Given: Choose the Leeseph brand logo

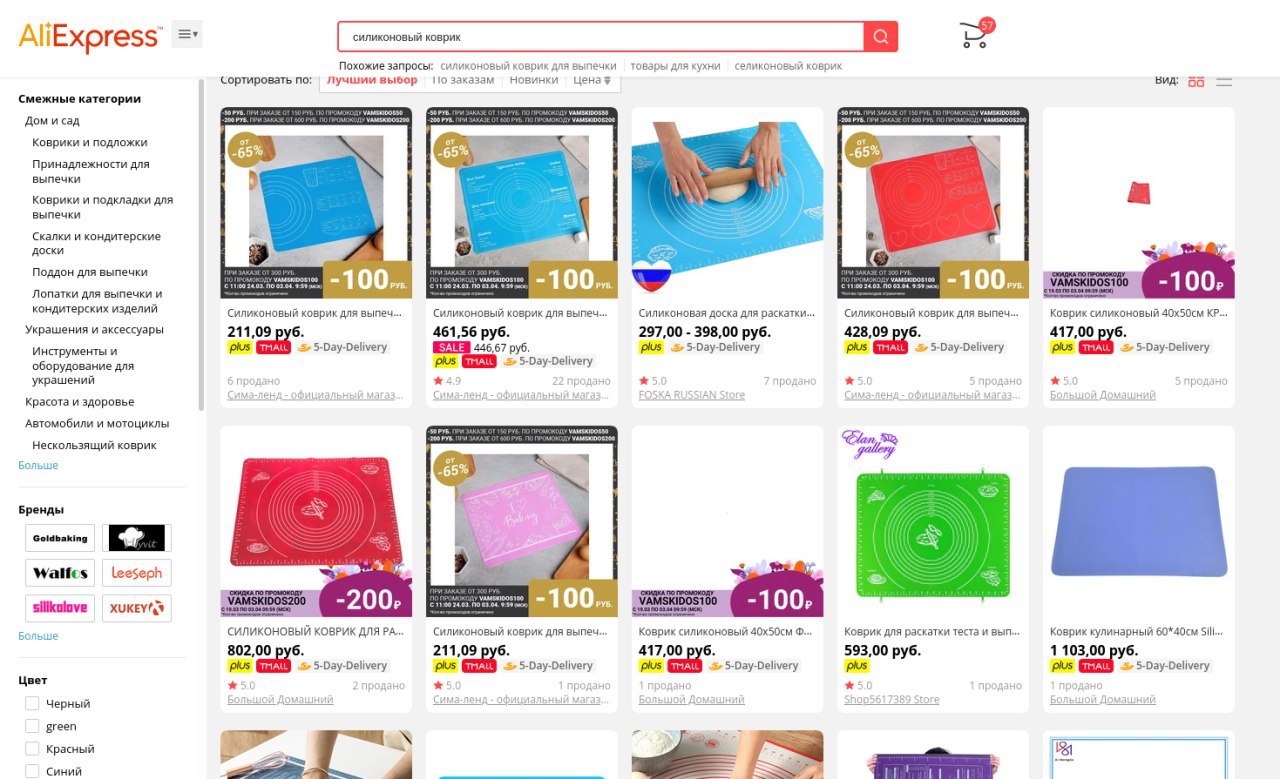Looking at the screenshot, I should click(x=137, y=573).
